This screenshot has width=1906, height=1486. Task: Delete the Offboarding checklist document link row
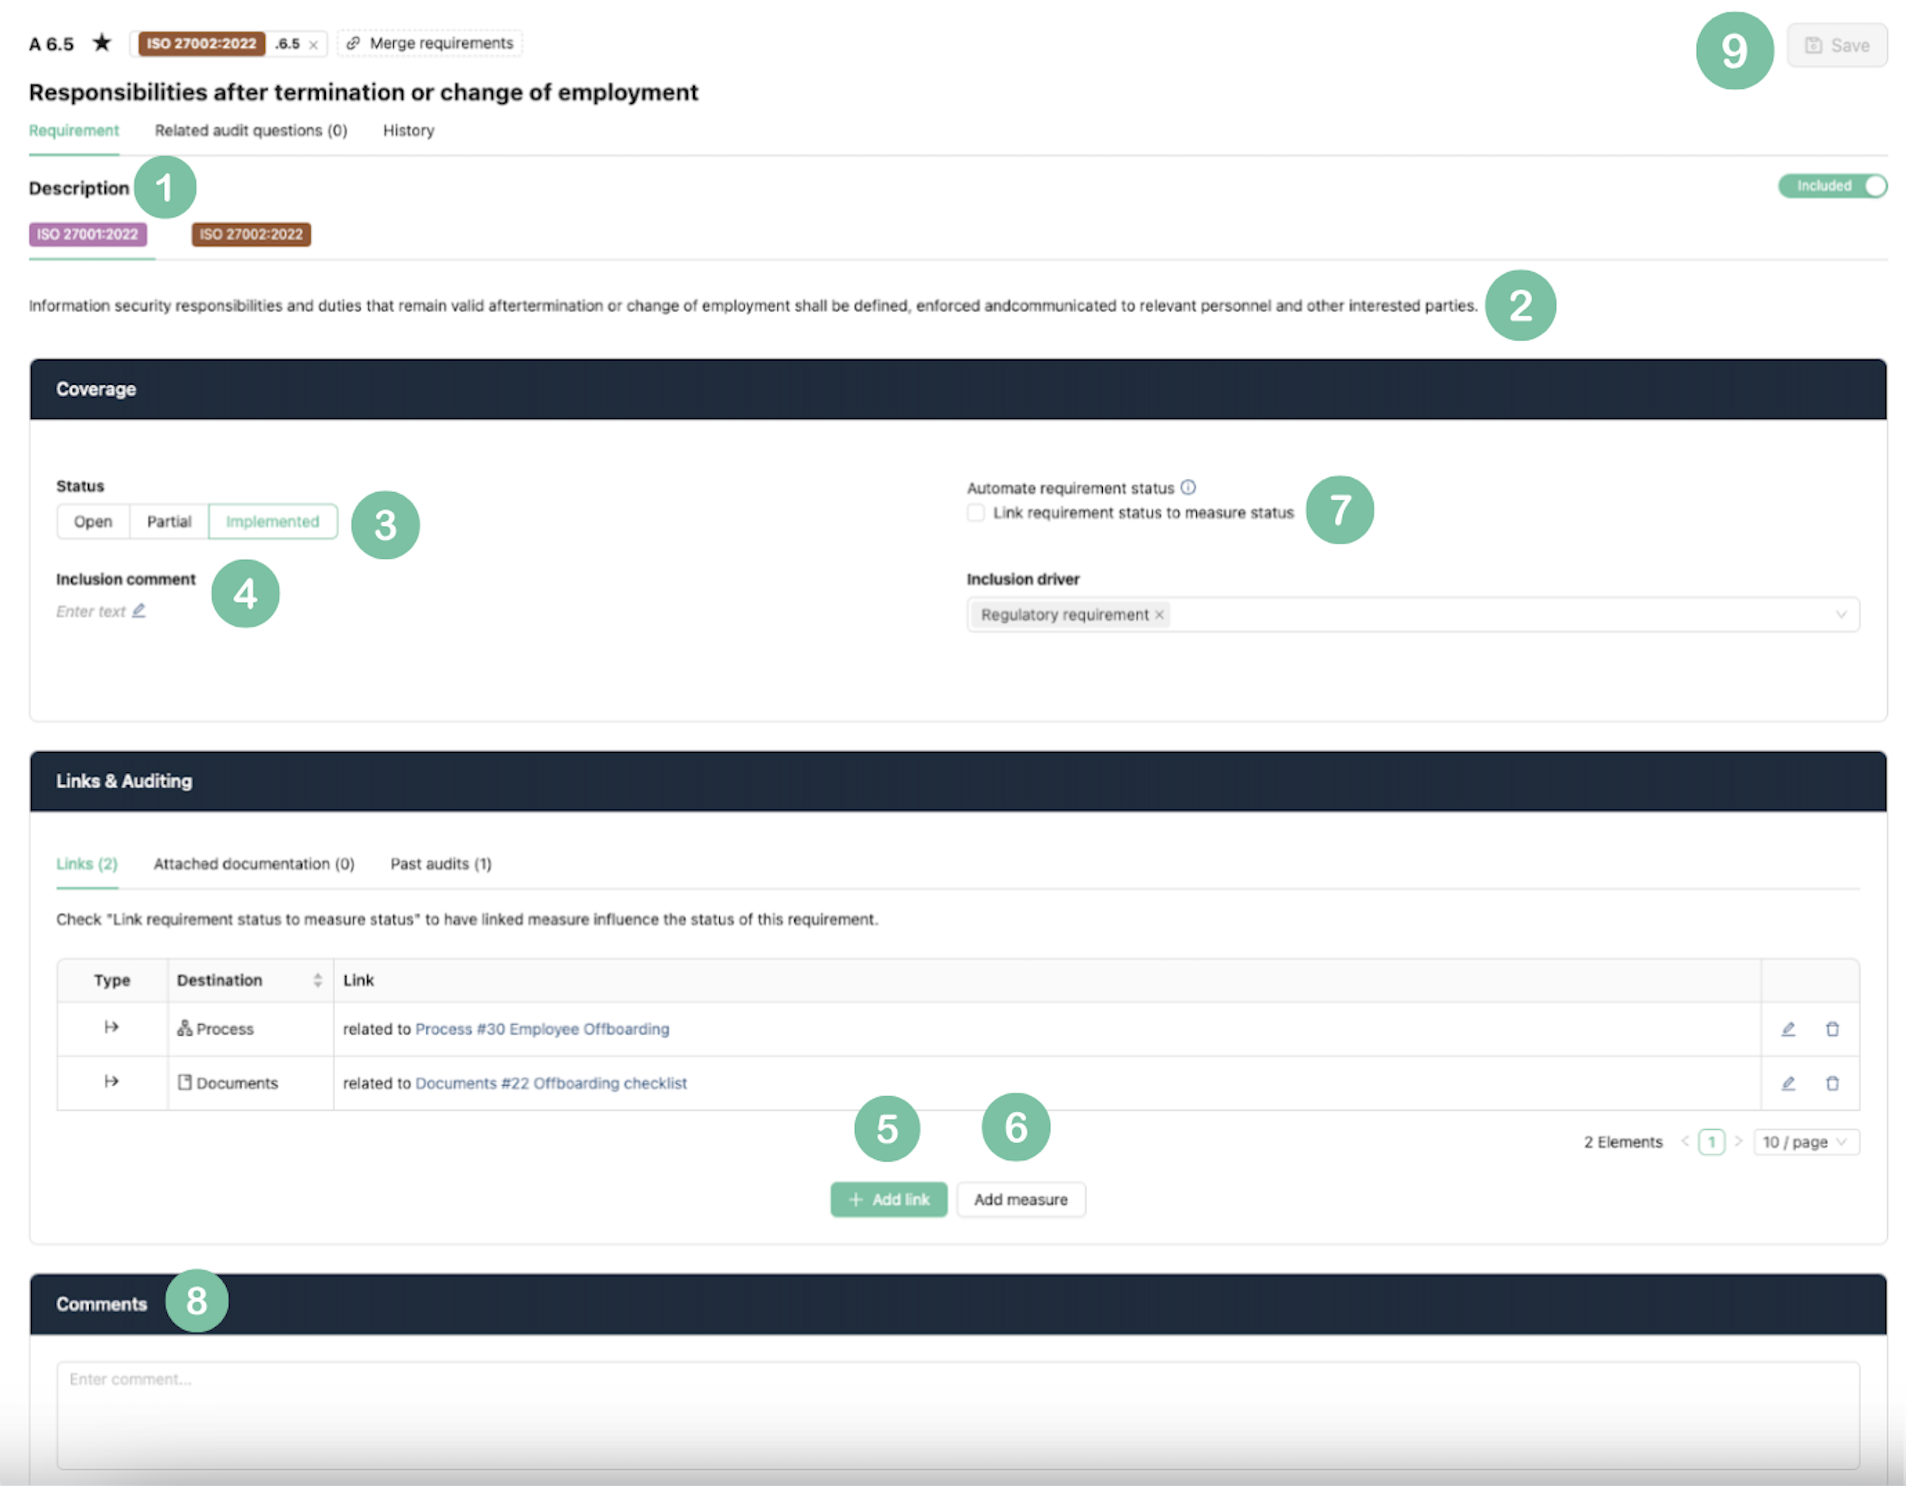tap(1832, 1083)
